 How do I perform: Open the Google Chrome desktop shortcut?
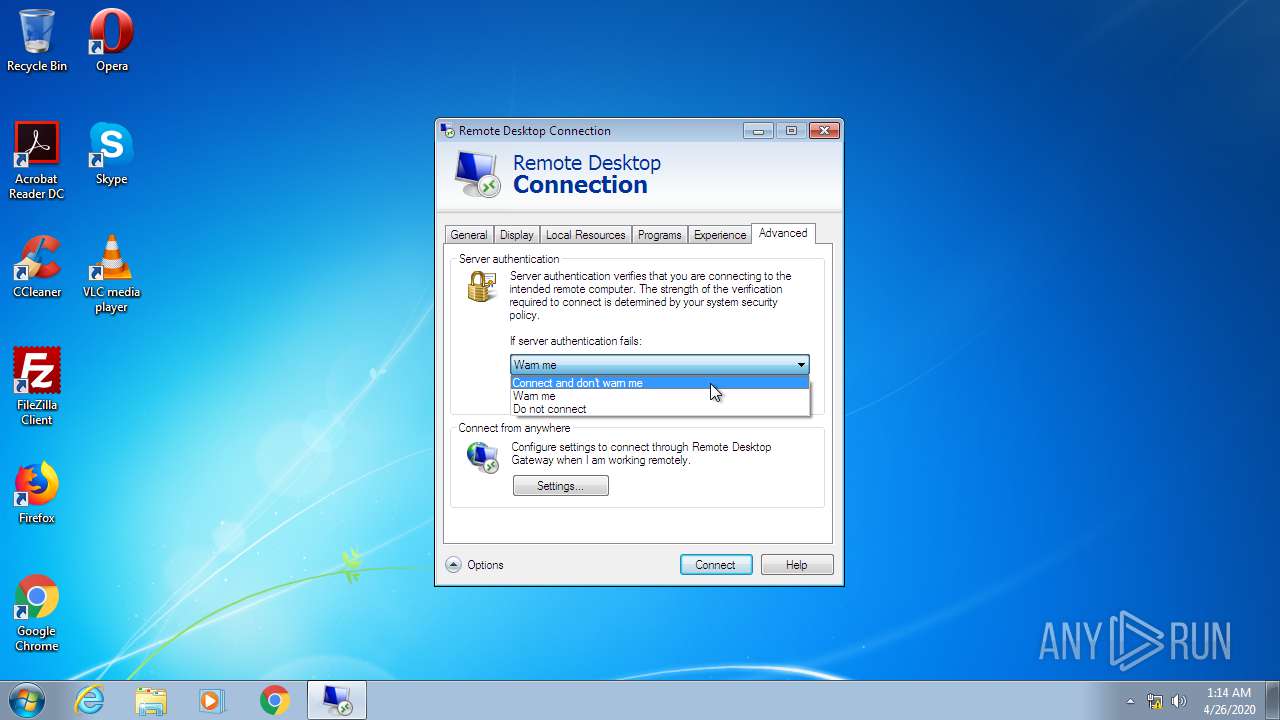coord(37,612)
